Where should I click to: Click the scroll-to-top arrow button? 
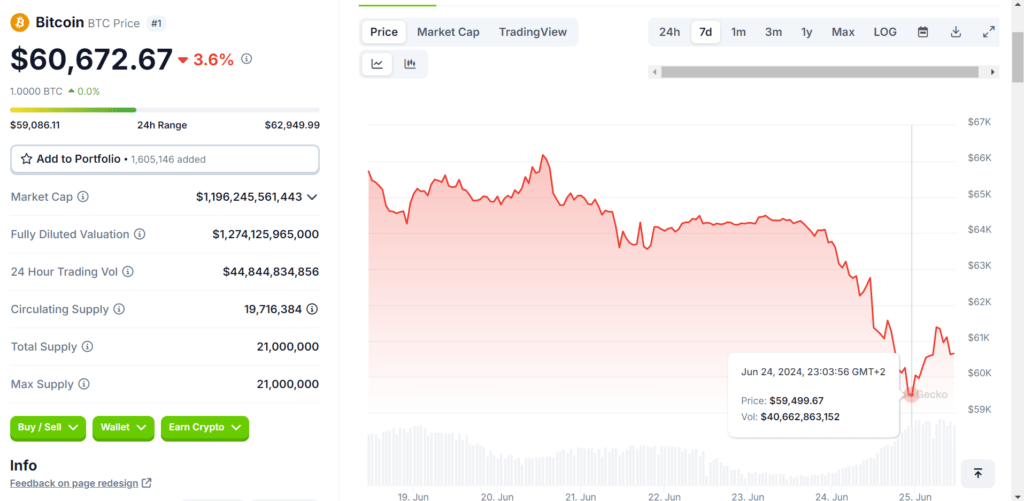pyautogui.click(x=977, y=473)
